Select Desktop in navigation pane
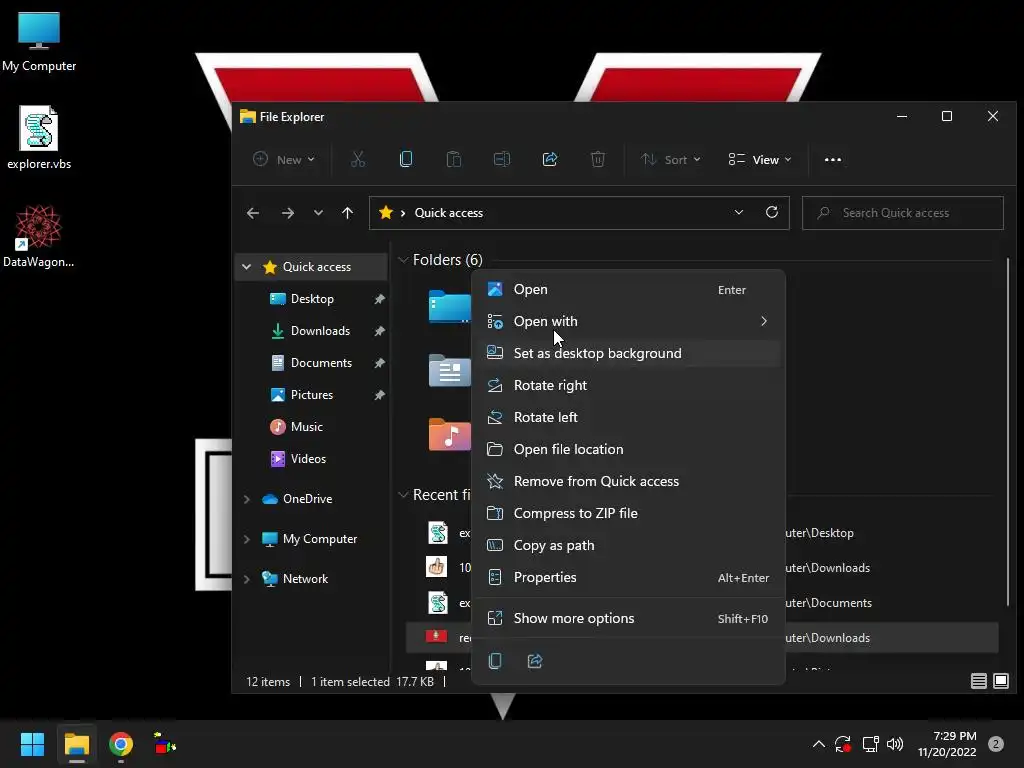The height and width of the screenshot is (768, 1024). tap(312, 299)
